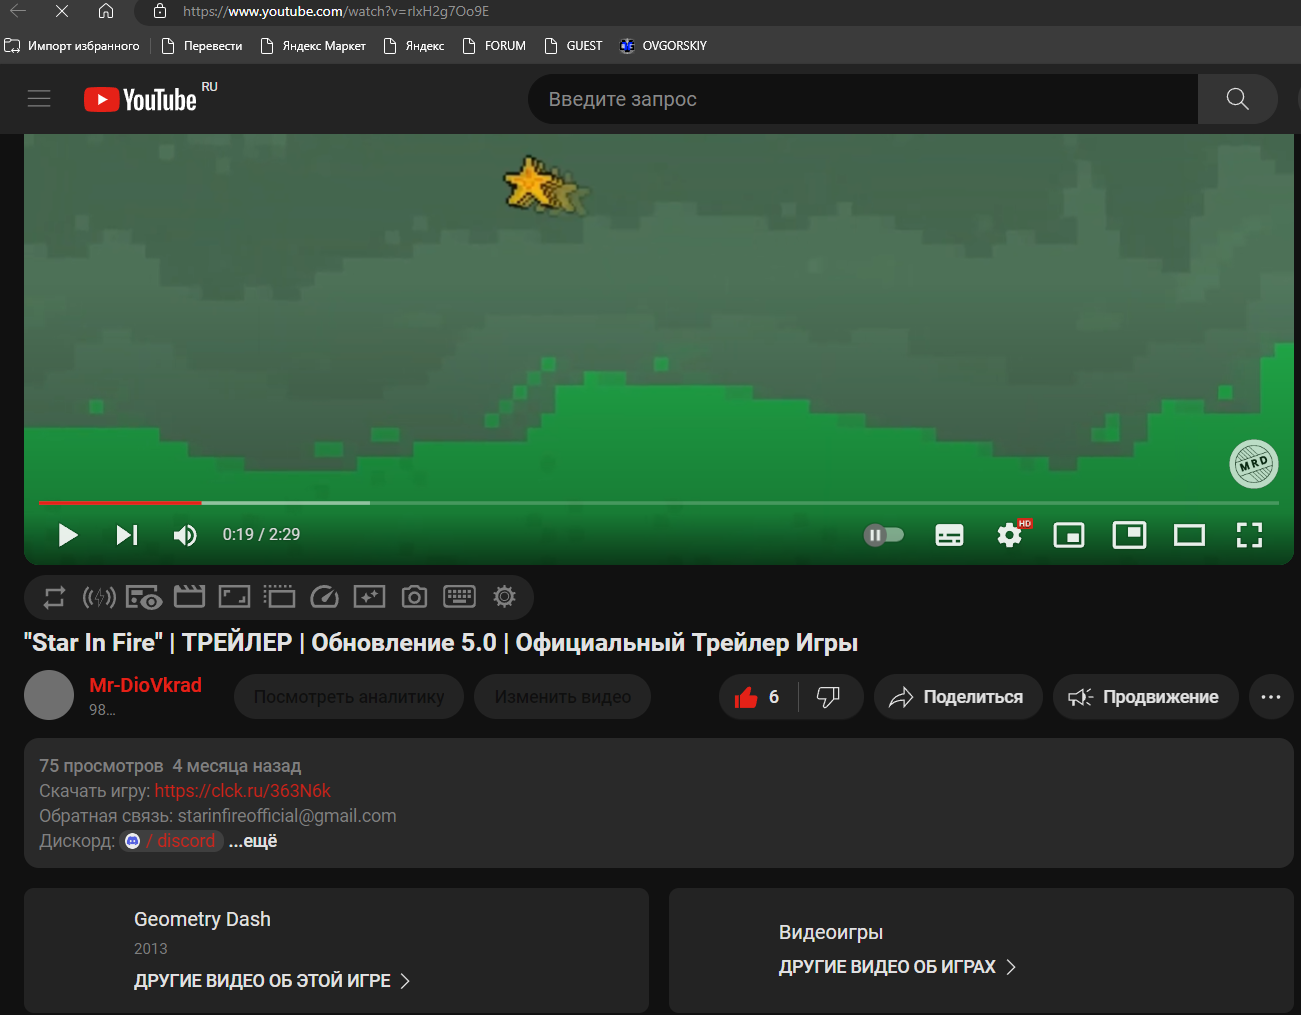
Task: Click the resize player frame icon
Action: [234, 597]
